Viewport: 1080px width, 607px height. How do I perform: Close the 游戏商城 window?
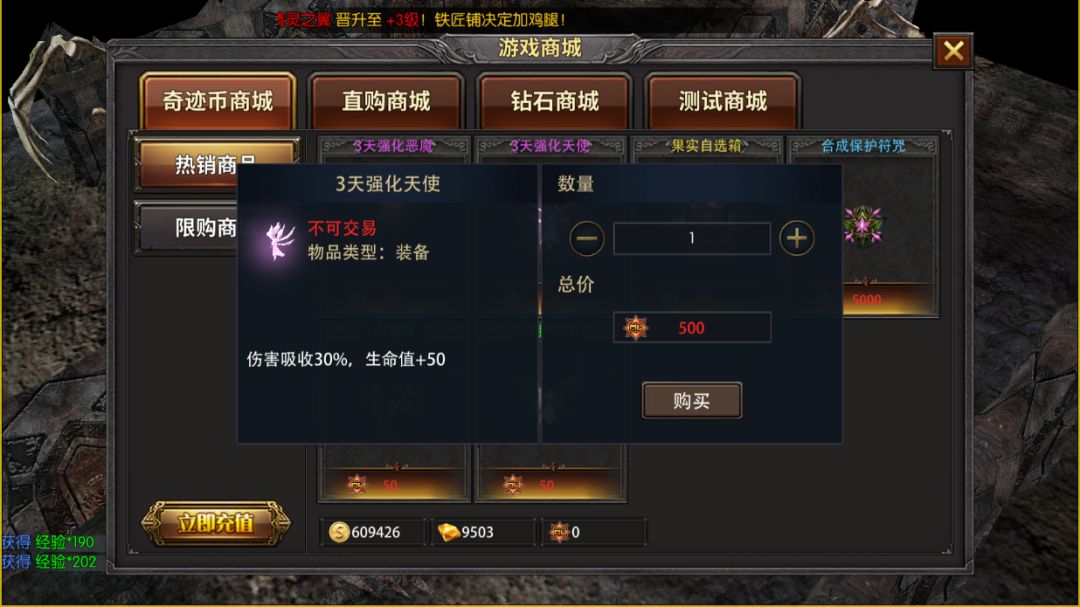coord(953,50)
